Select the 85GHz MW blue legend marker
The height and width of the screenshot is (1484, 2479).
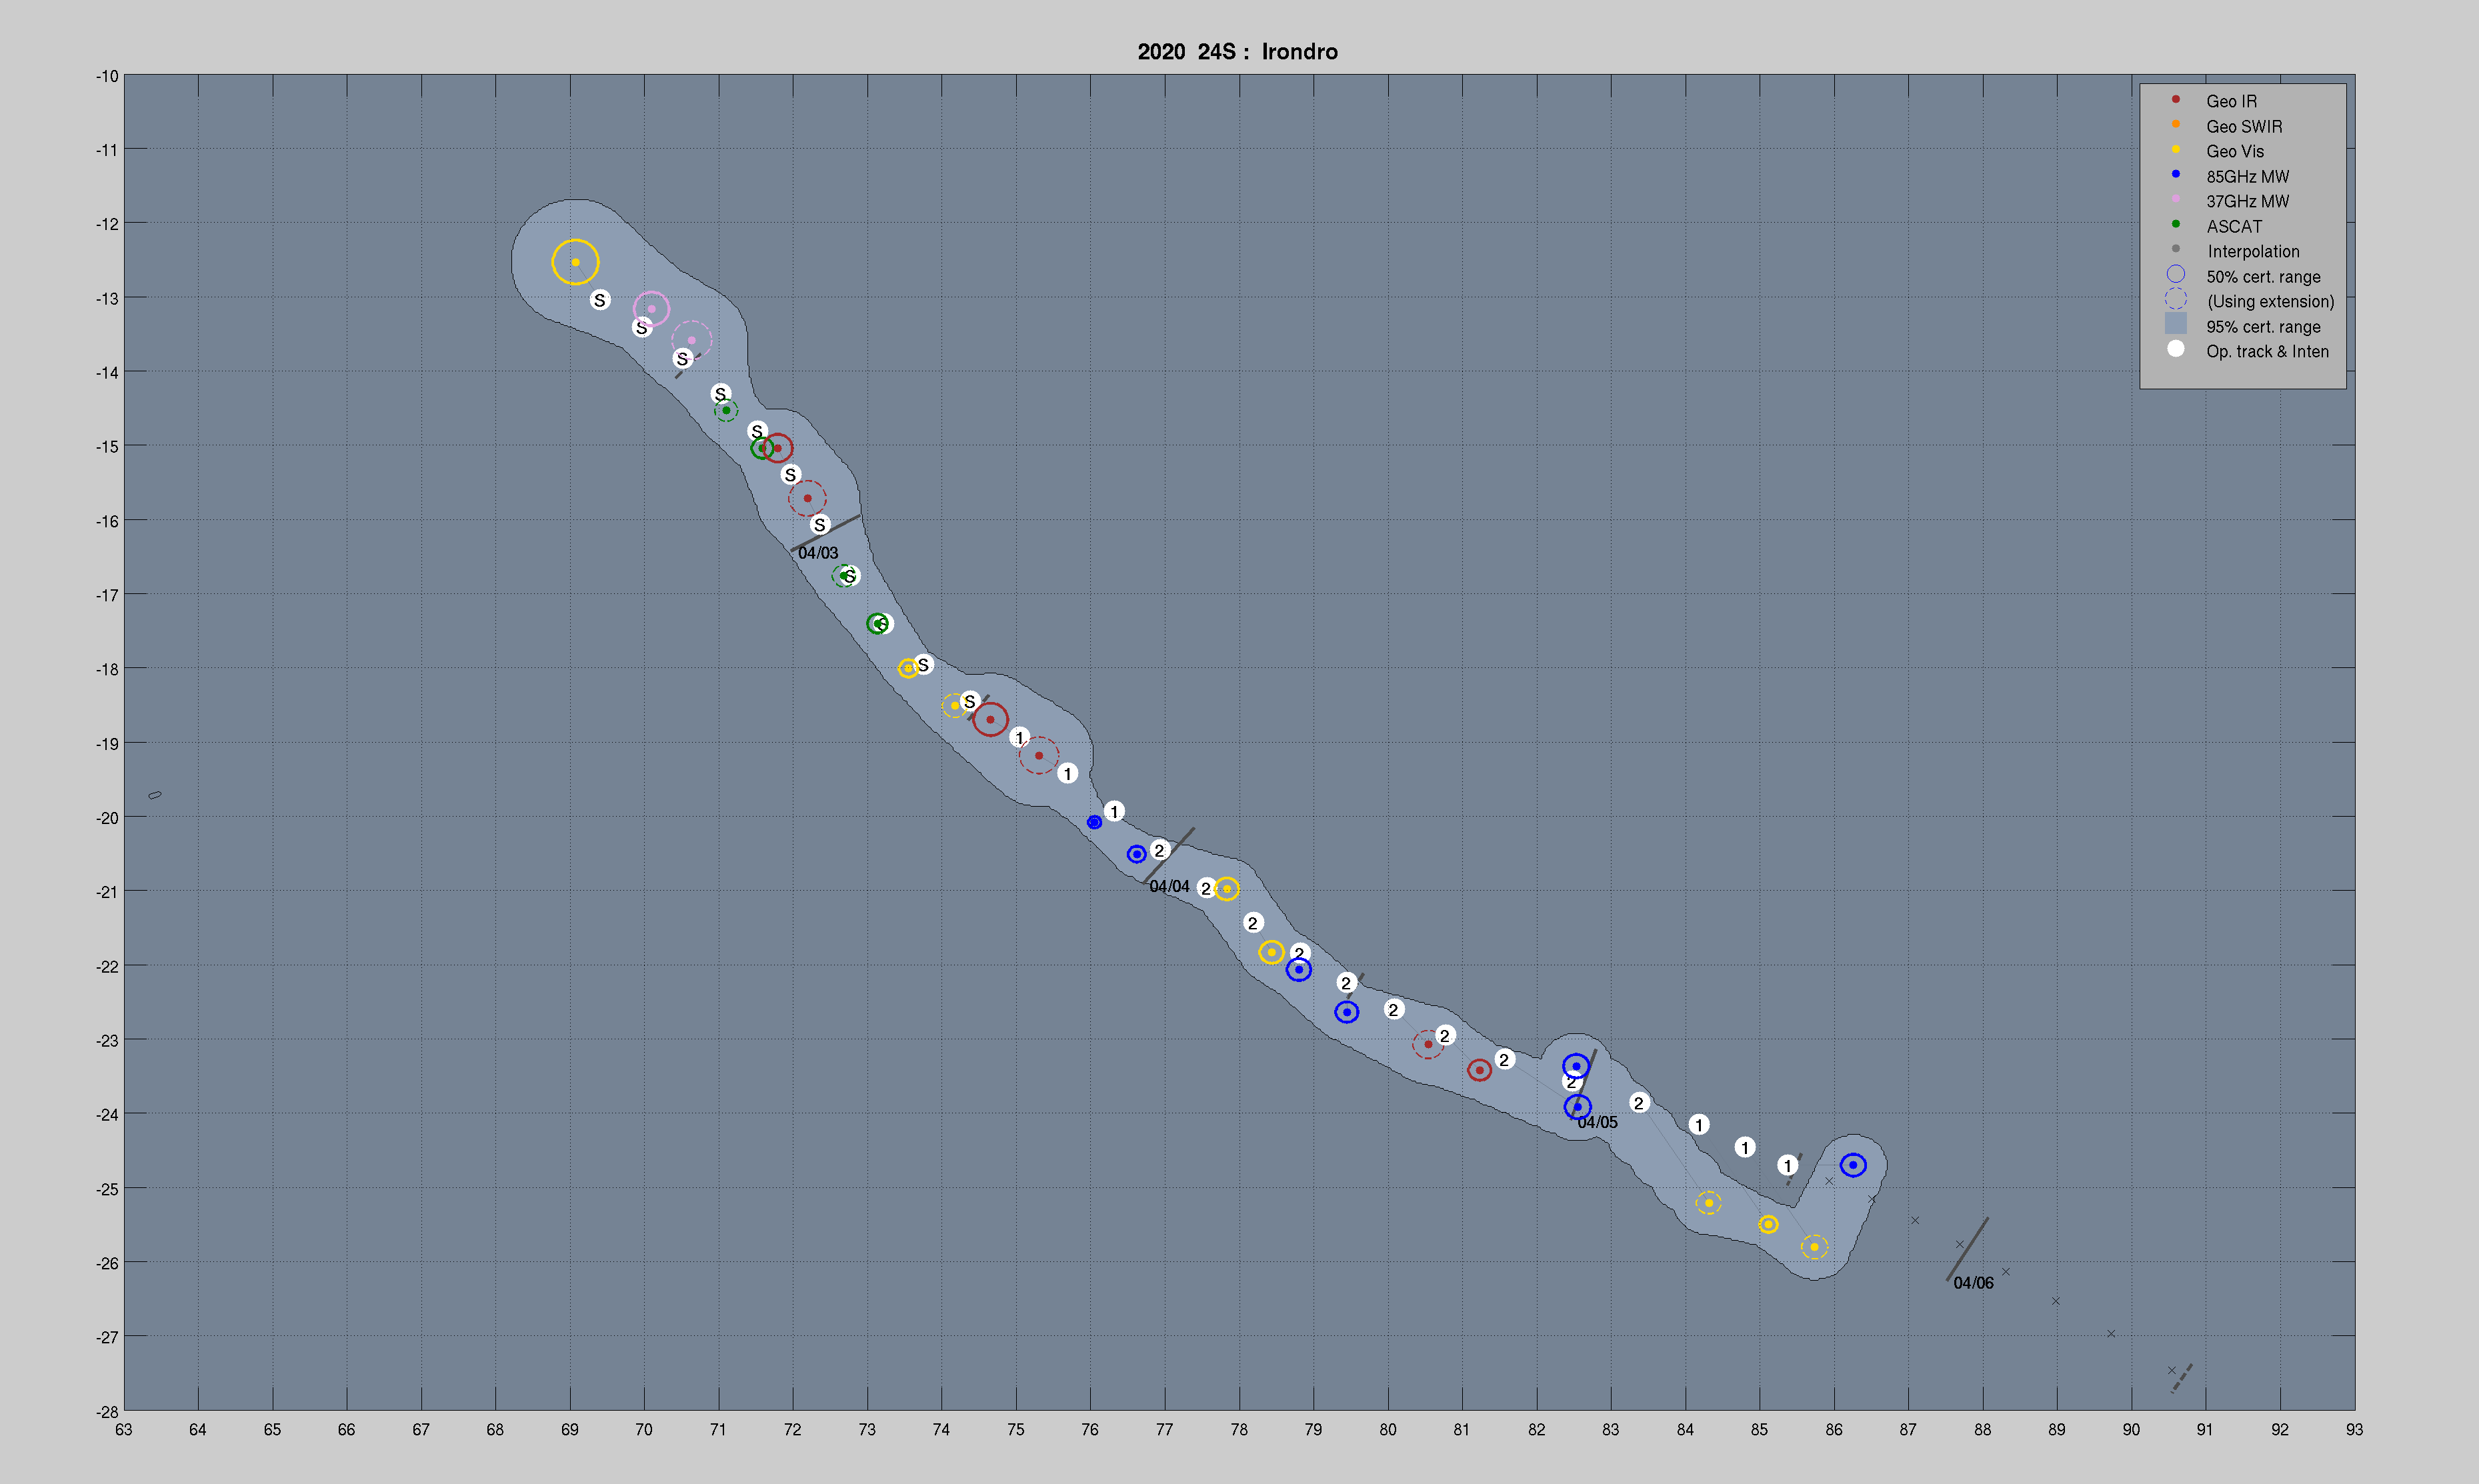(2175, 175)
